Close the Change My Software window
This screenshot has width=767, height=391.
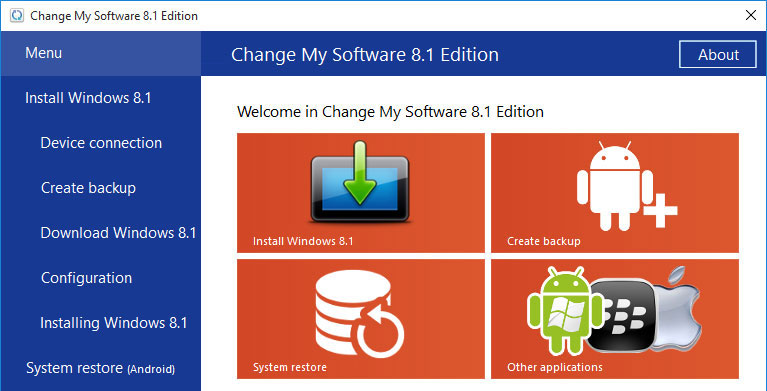pos(751,15)
